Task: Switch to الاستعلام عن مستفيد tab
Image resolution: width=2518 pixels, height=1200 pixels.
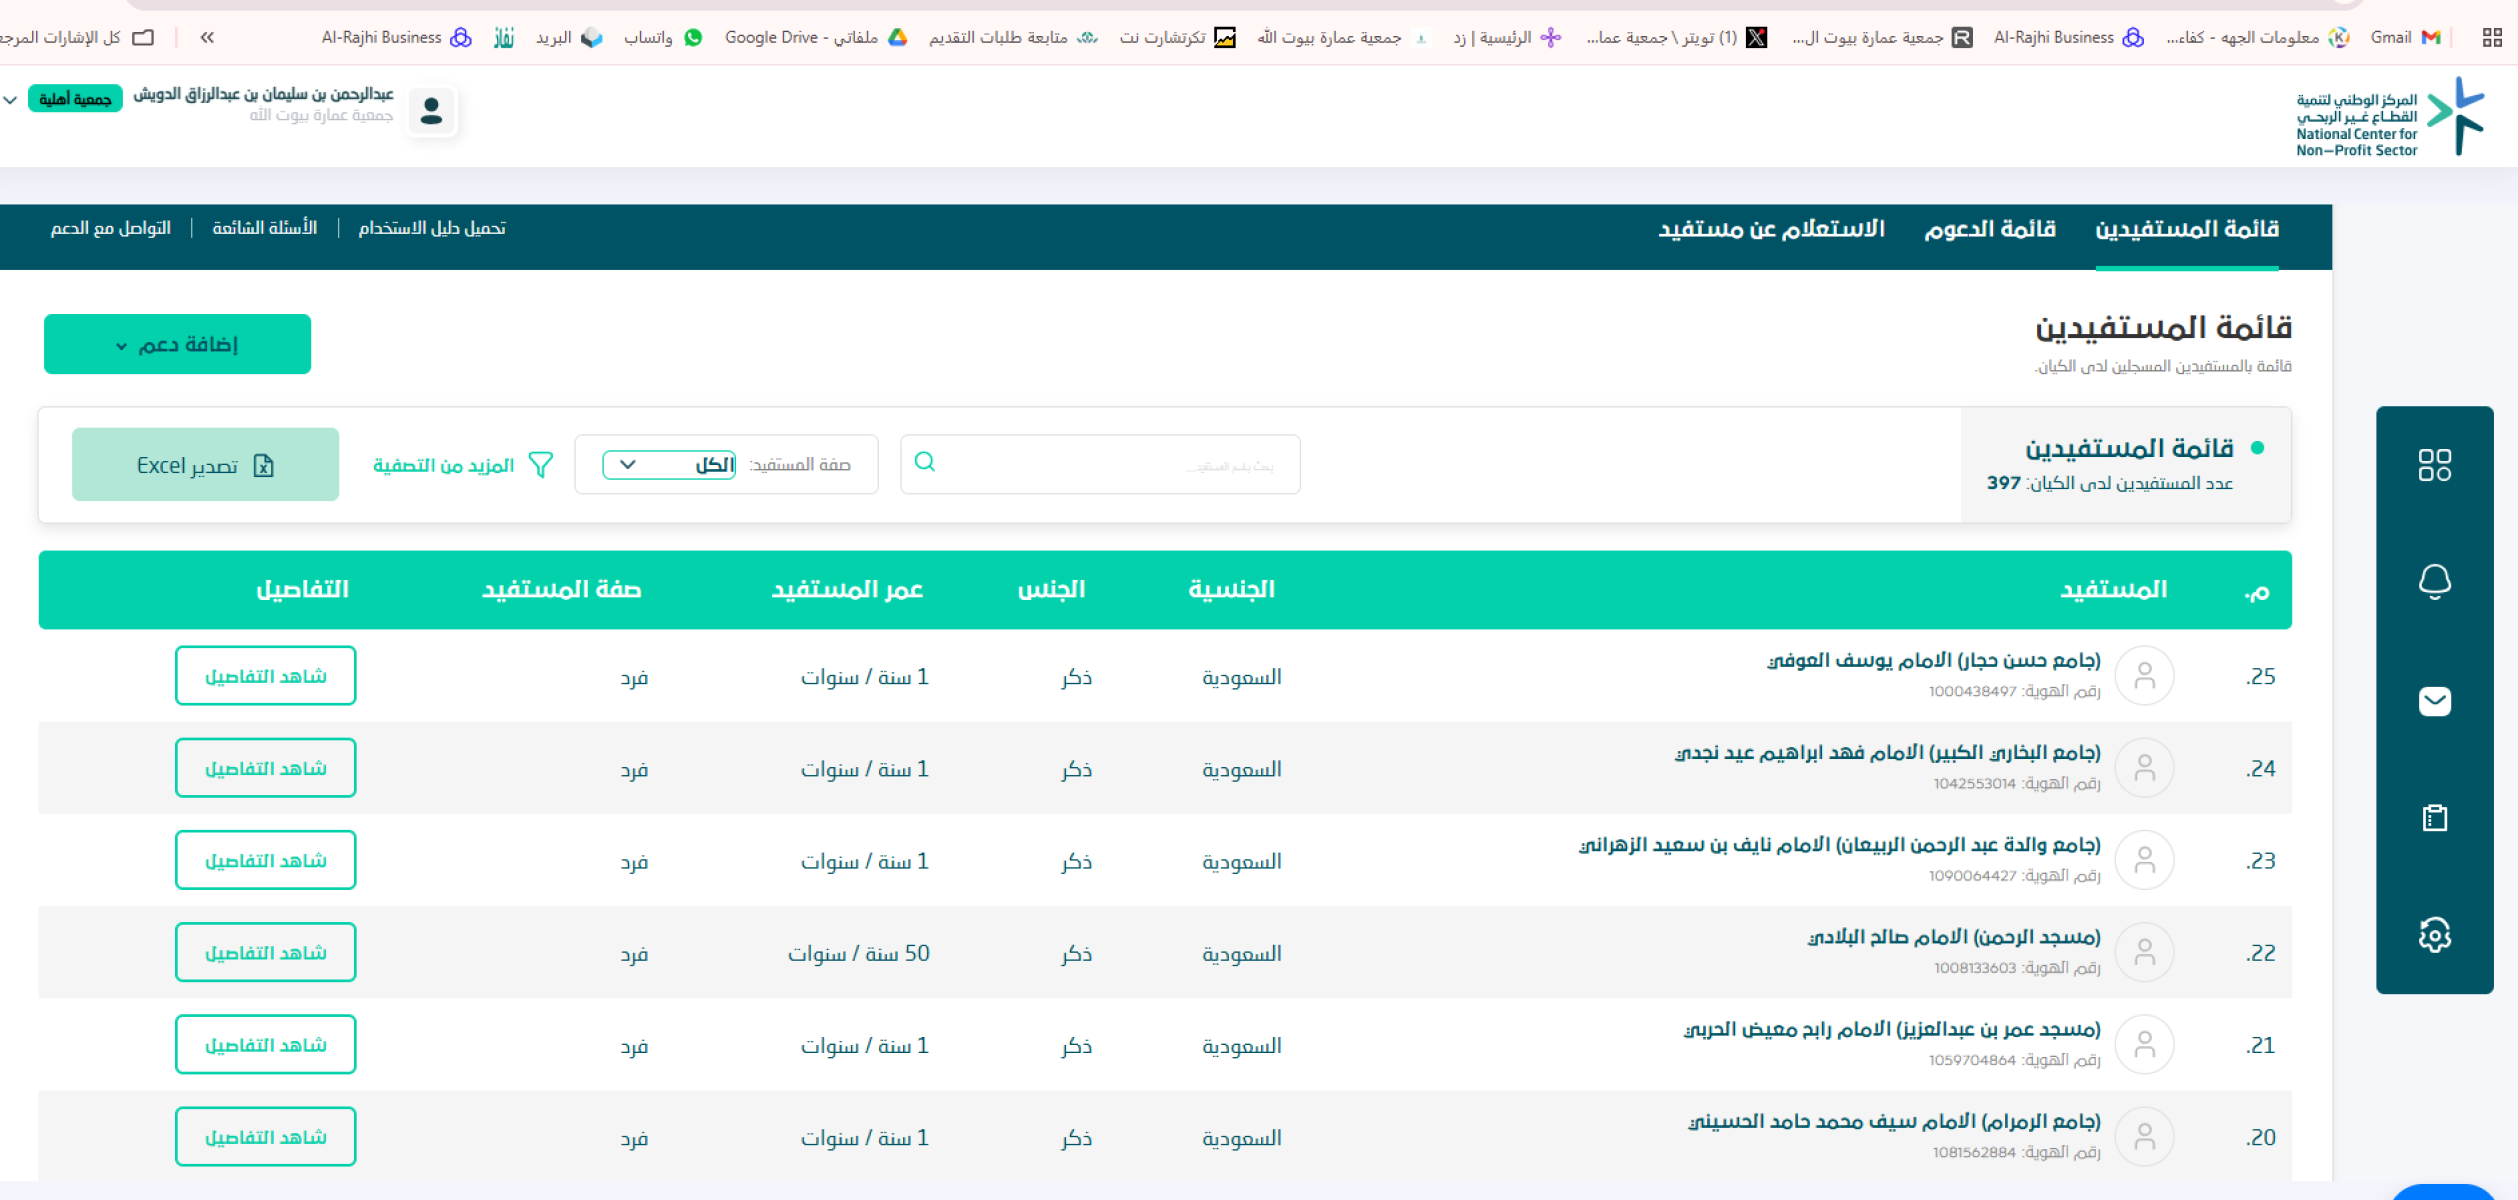Action: [x=1771, y=229]
